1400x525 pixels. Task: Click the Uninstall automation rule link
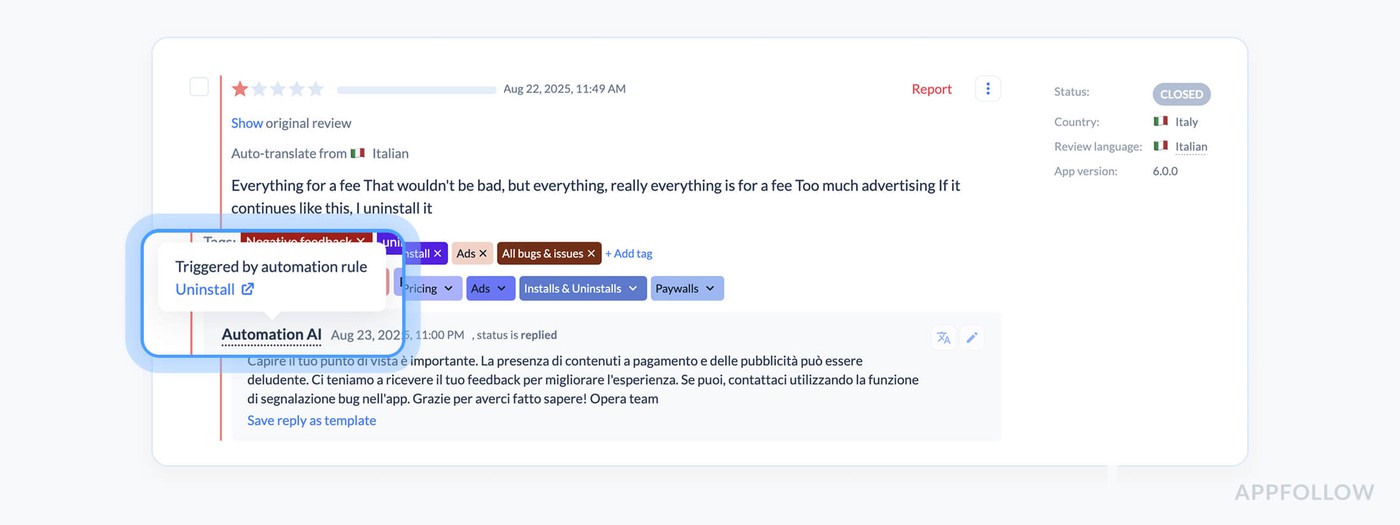pyautogui.click(x=205, y=289)
